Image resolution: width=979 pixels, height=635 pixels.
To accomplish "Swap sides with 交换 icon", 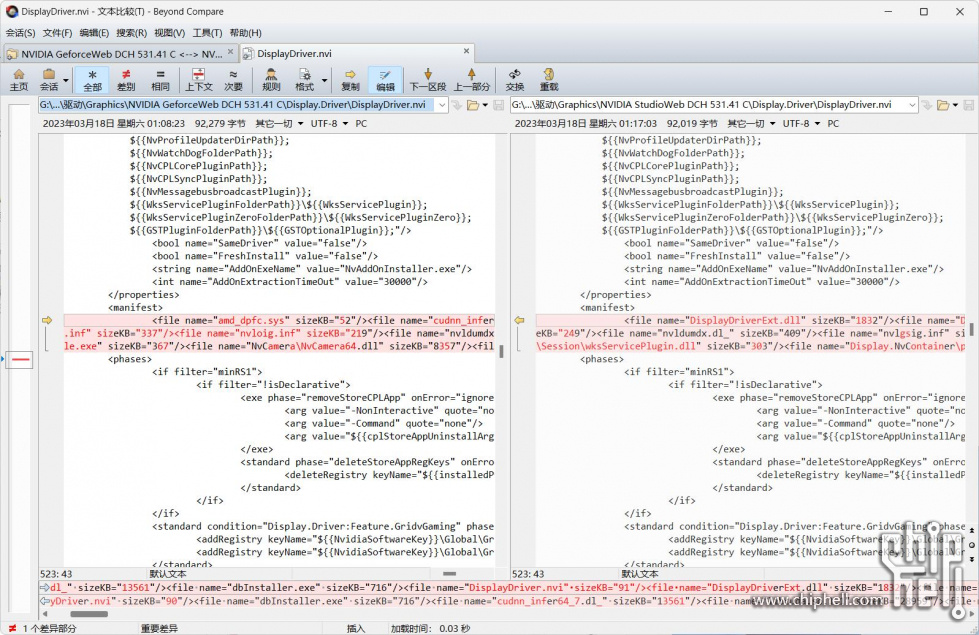I will point(514,80).
